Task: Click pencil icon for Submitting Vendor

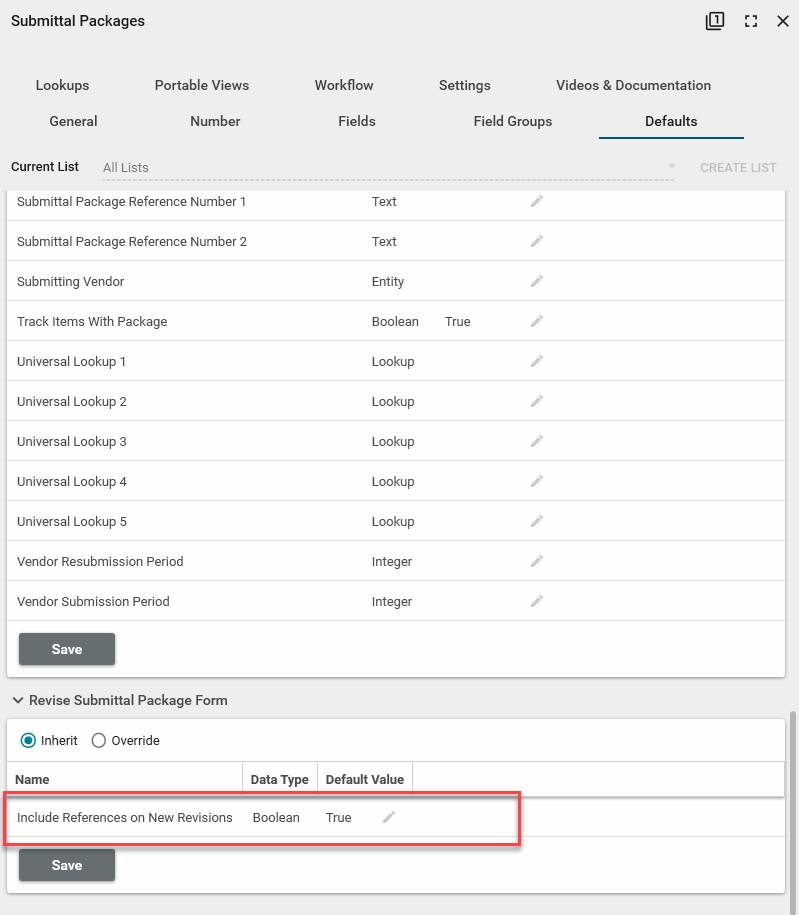Action: (x=537, y=281)
